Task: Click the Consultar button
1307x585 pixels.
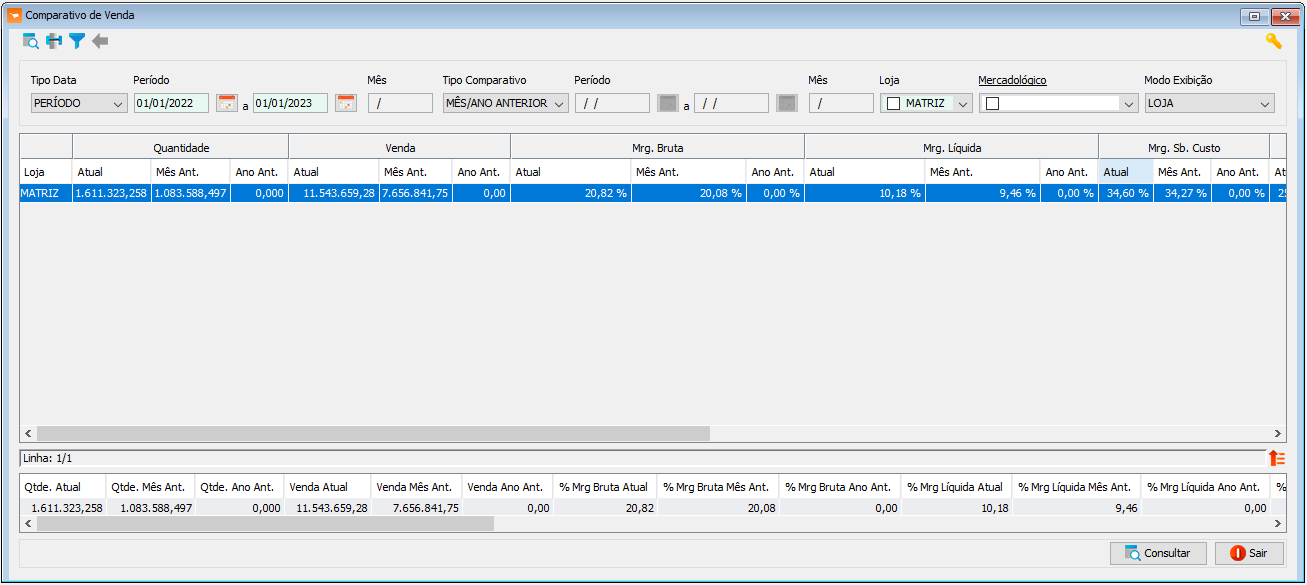Action: pos(1158,553)
